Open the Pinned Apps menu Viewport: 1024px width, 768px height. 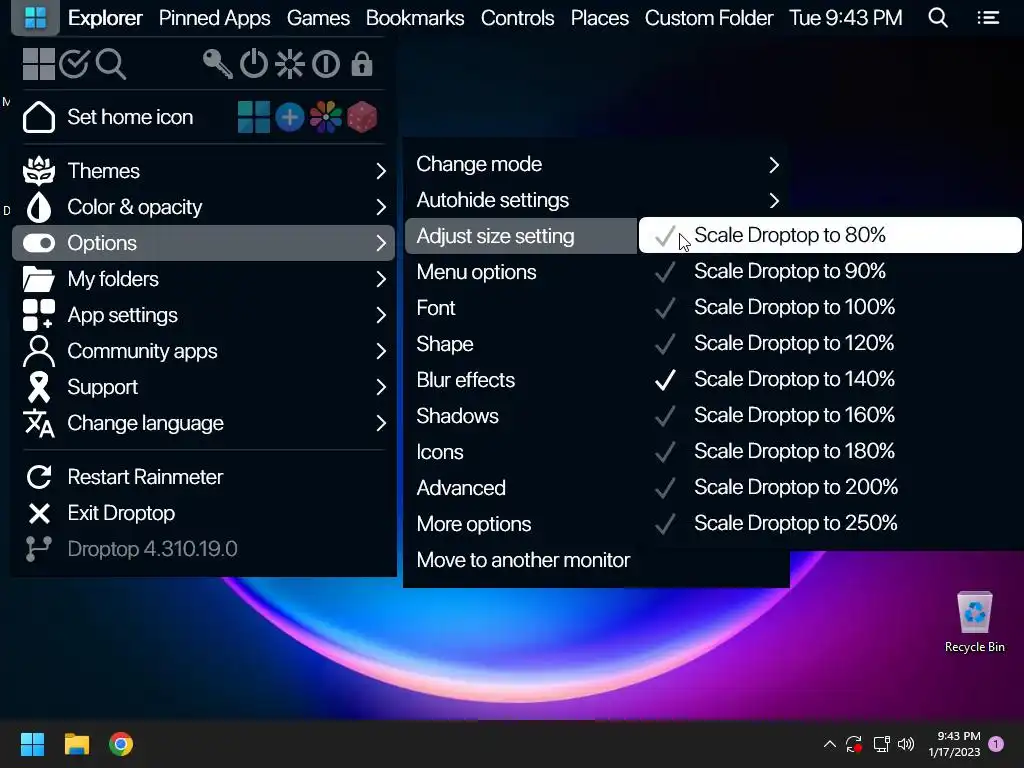click(x=214, y=18)
